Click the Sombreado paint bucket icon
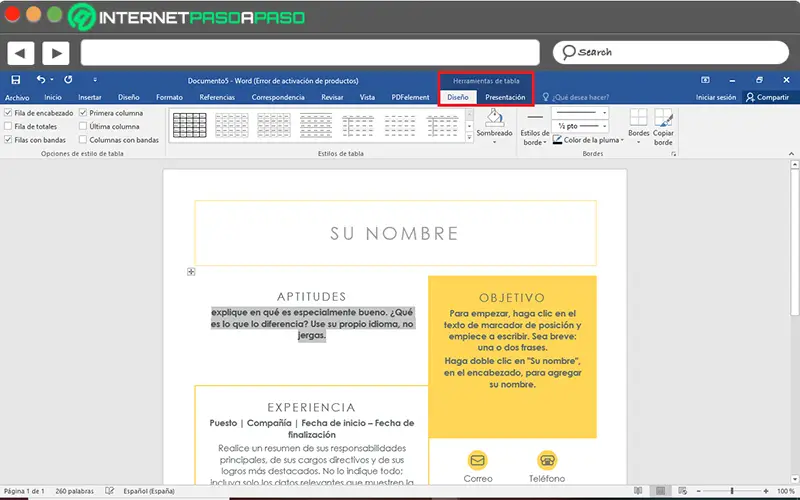Viewport: 800px width, 500px height. tap(494, 118)
